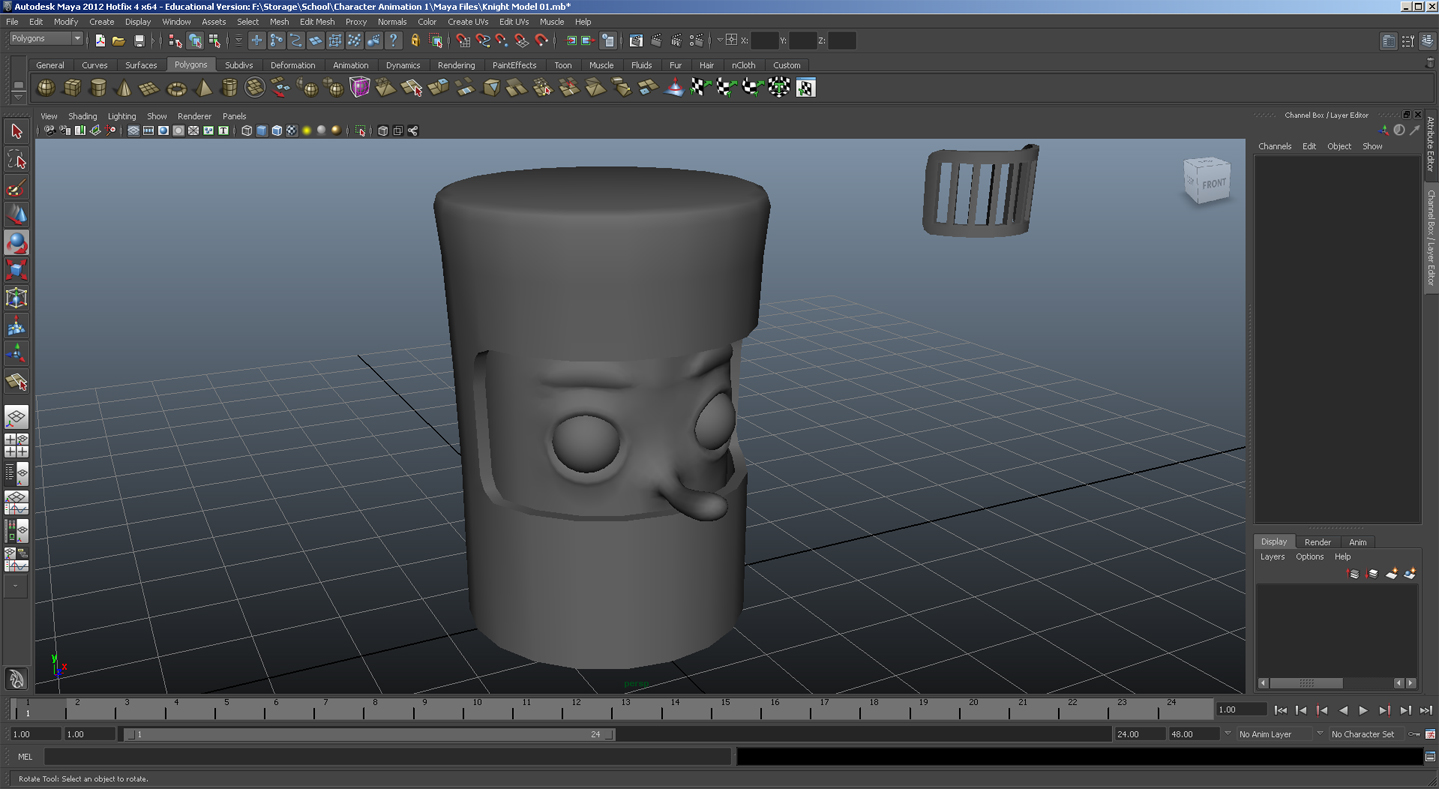Image resolution: width=1439 pixels, height=789 pixels.
Task: Save the scene using the save icon
Action: 140,40
